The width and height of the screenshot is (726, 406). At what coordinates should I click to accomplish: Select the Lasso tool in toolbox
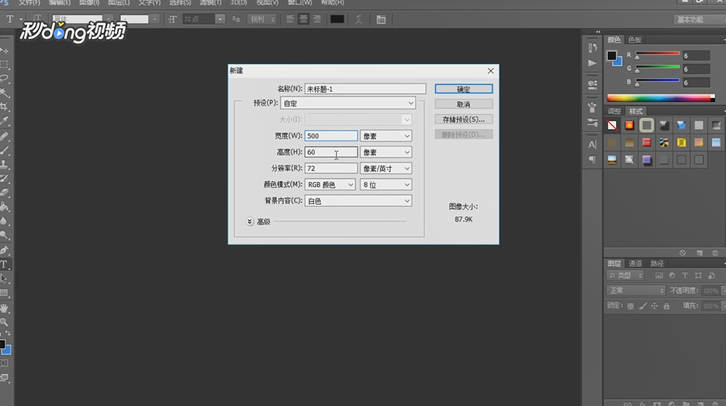click(x=5, y=78)
